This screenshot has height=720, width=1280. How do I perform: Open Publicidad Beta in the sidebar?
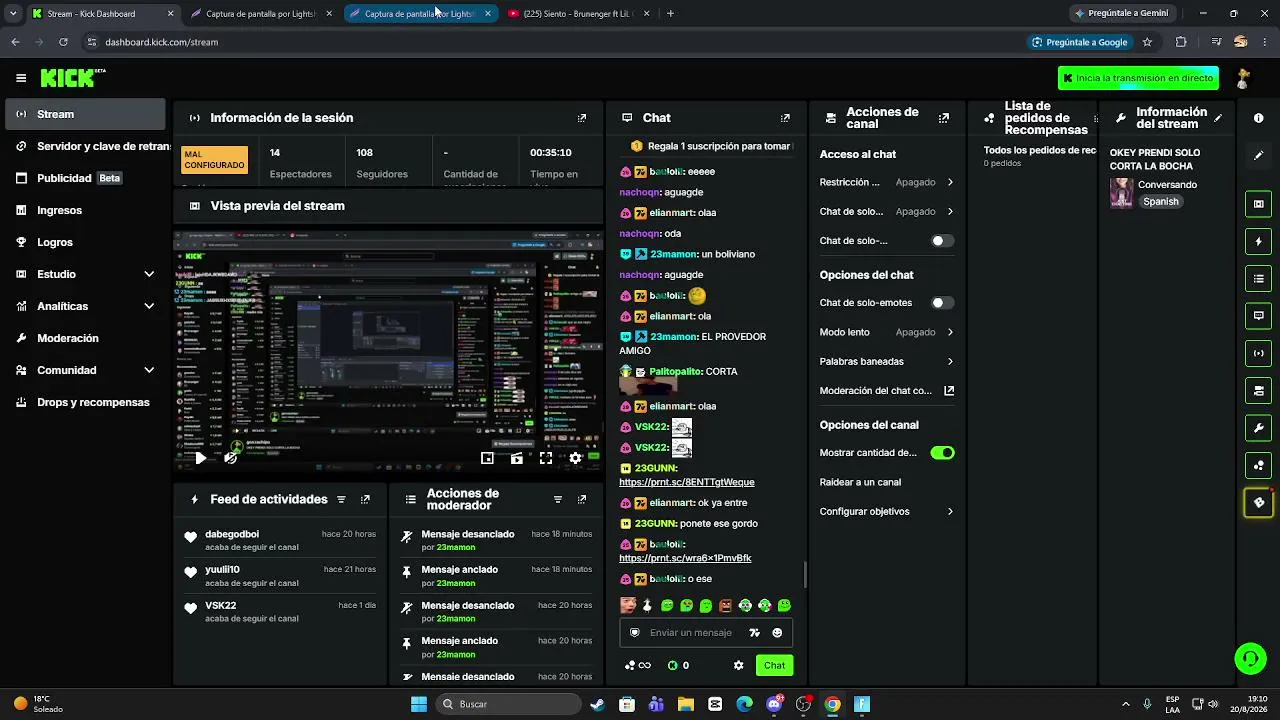pyautogui.click(x=85, y=178)
